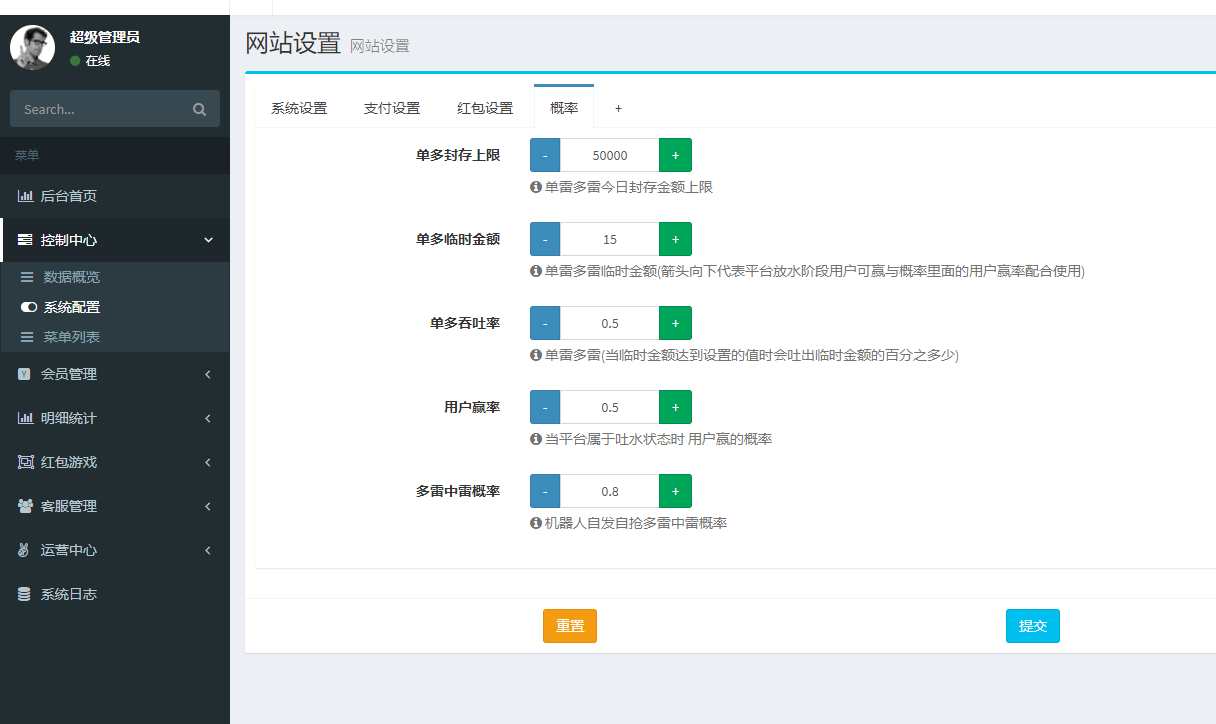
Task: Decrease 用户赢率 with the minus stepper
Action: coord(544,407)
